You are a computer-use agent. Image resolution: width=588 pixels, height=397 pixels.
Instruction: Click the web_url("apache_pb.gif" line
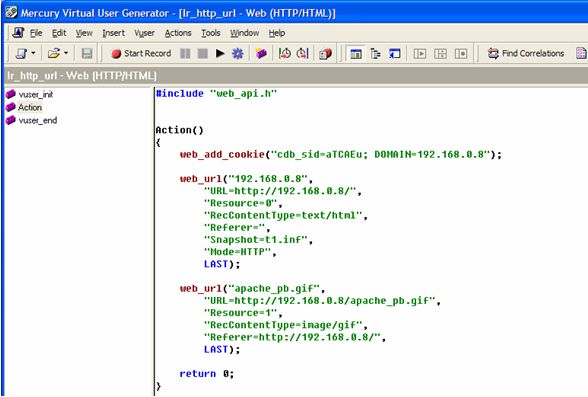[x=252, y=289]
